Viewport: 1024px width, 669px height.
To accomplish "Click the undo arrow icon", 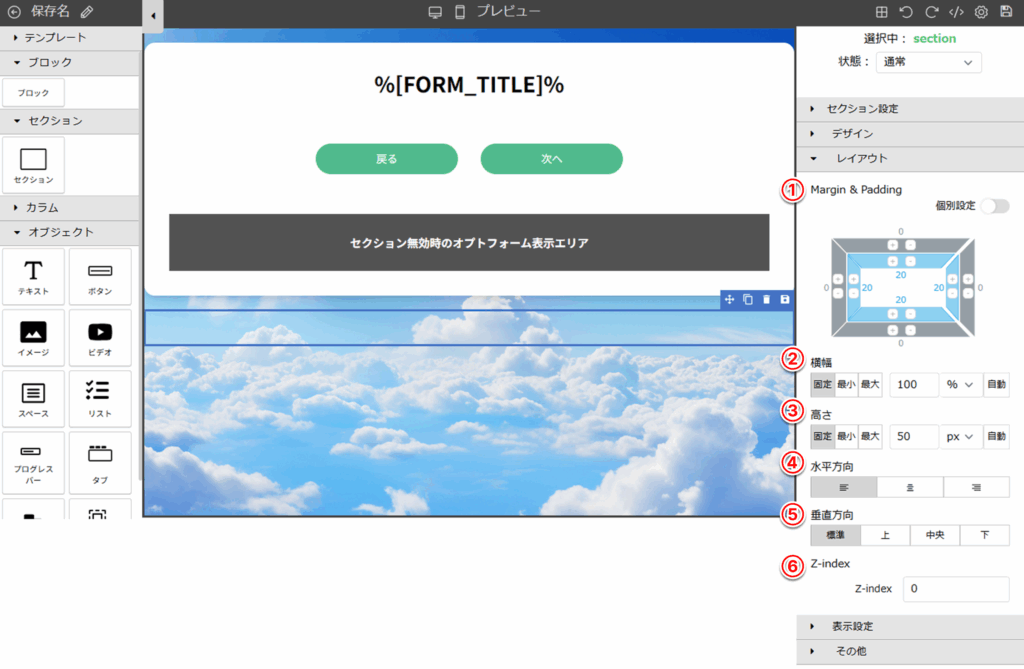I will 906,12.
